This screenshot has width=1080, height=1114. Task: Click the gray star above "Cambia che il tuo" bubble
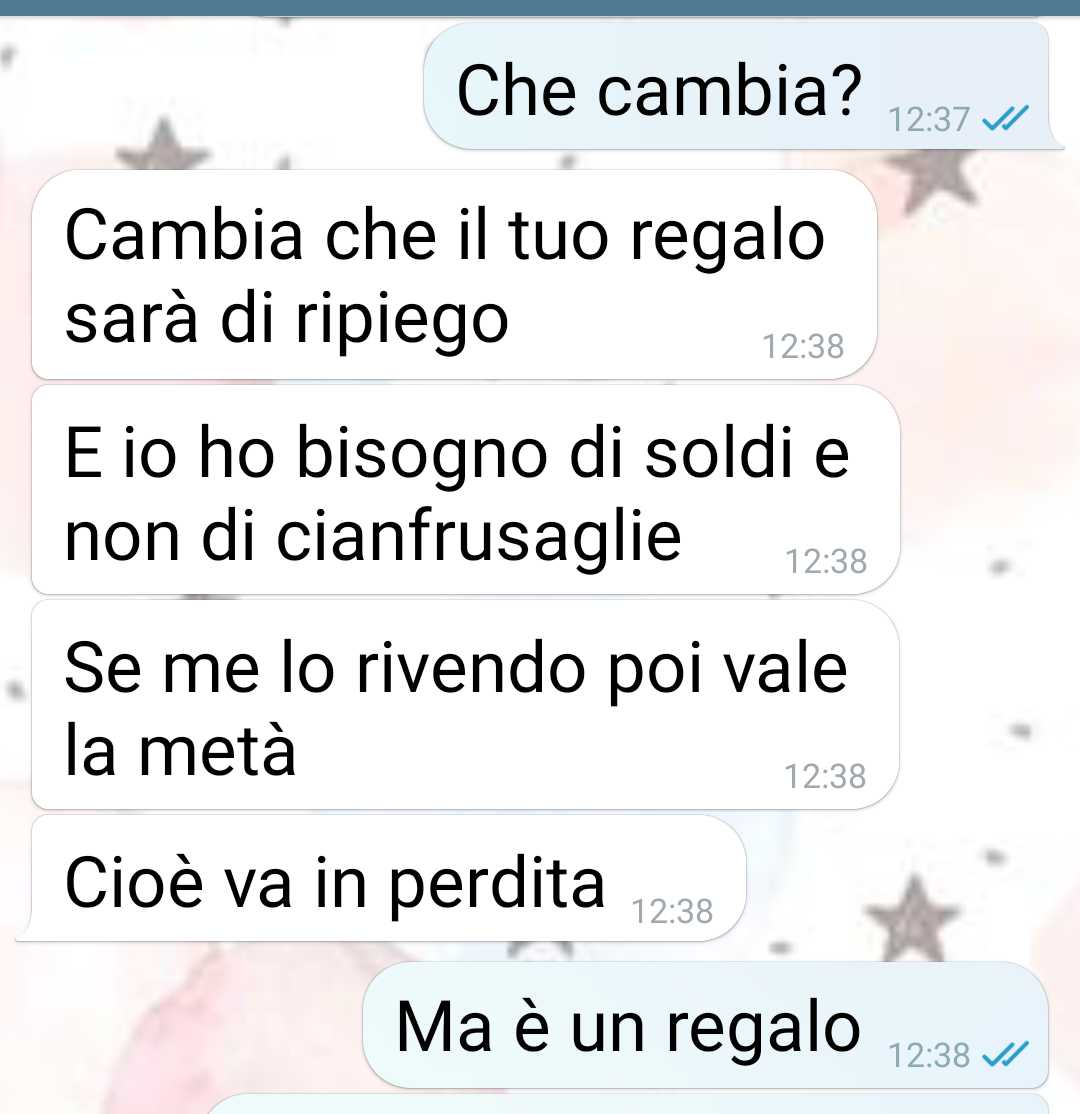tap(163, 145)
